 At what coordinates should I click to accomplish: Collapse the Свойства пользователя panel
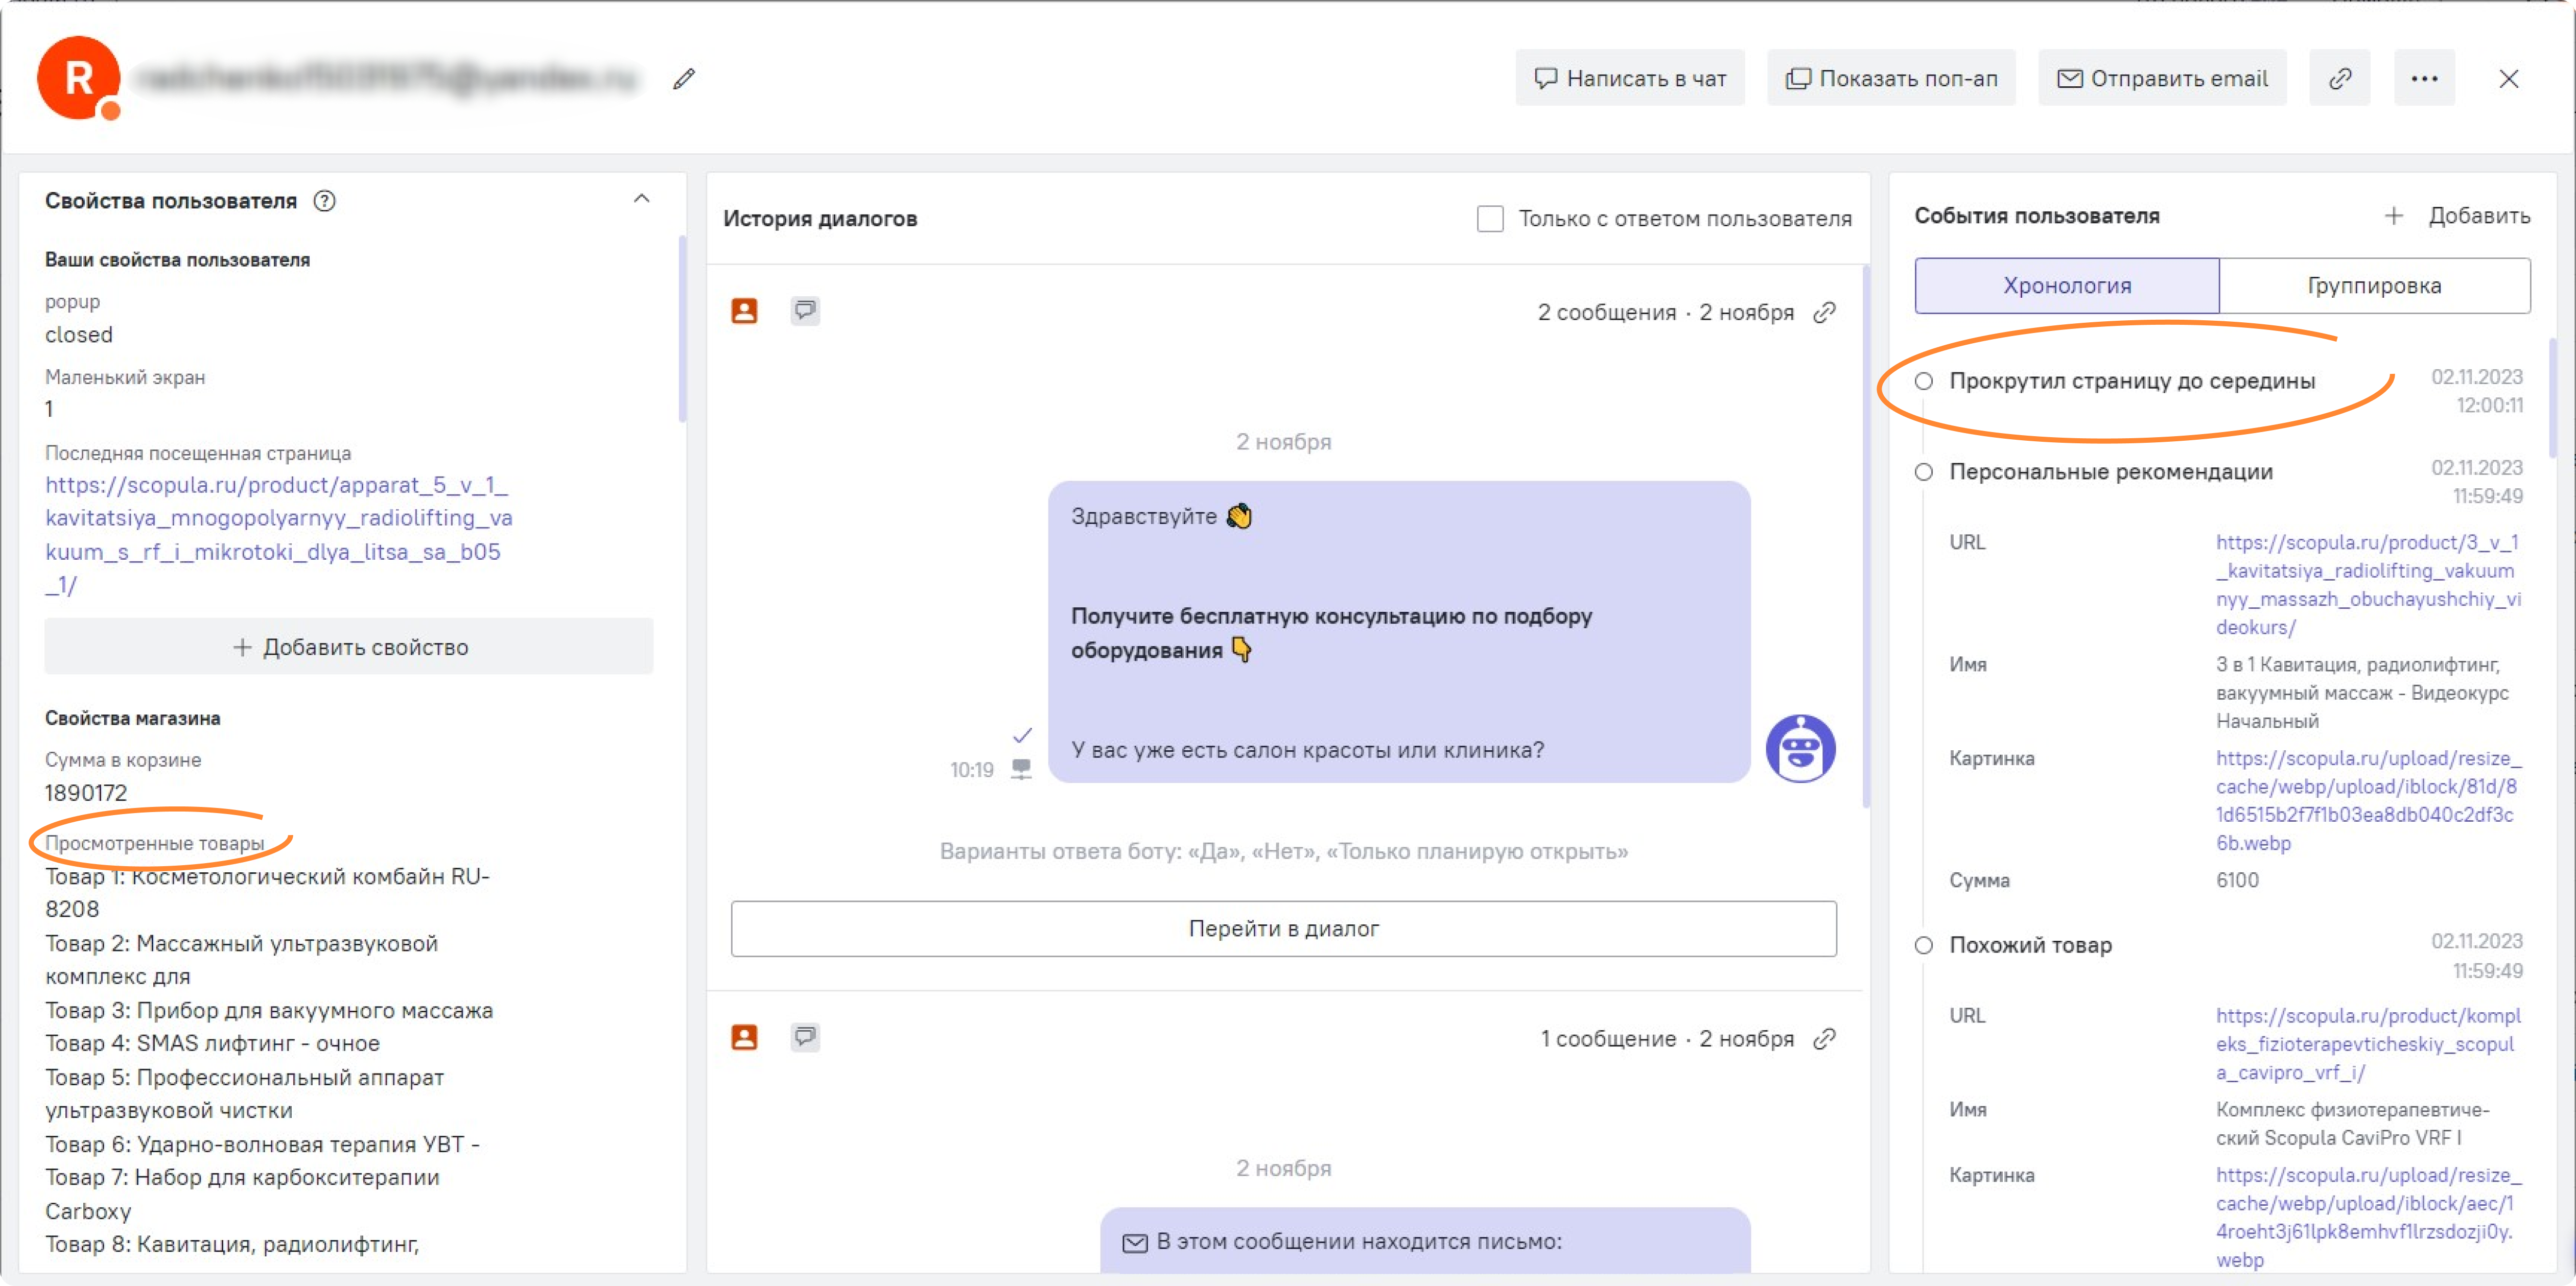pyautogui.click(x=642, y=199)
